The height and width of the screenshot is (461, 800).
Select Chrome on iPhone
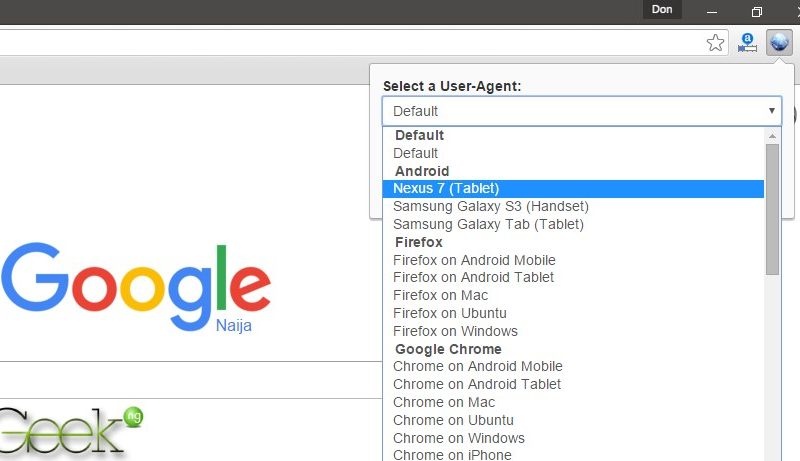tap(452, 455)
